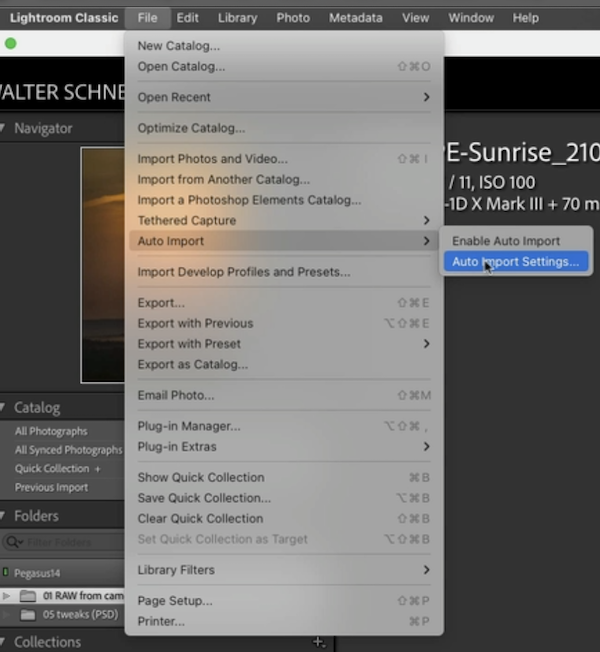The height and width of the screenshot is (652, 600).
Task: Choose Auto Import Settings menu item
Action: (x=515, y=262)
